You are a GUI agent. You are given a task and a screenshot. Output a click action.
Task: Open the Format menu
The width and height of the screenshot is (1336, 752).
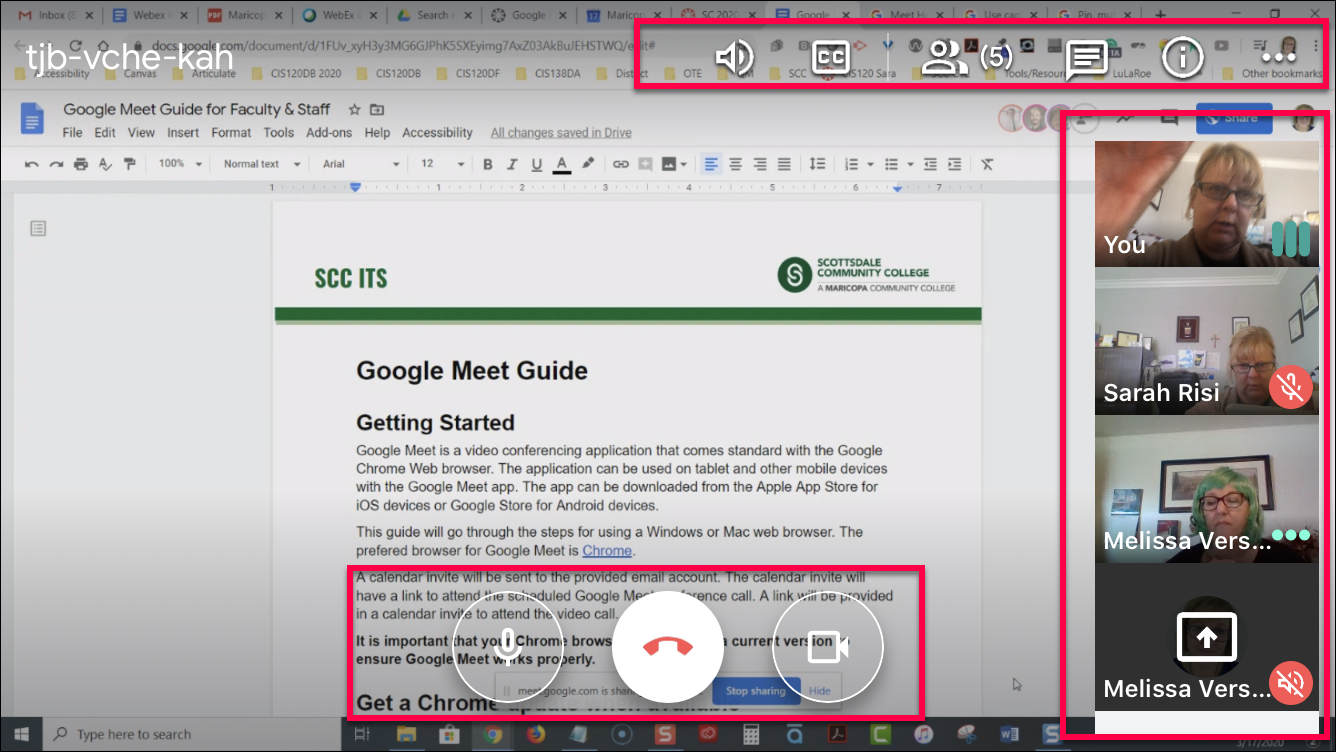[231, 132]
